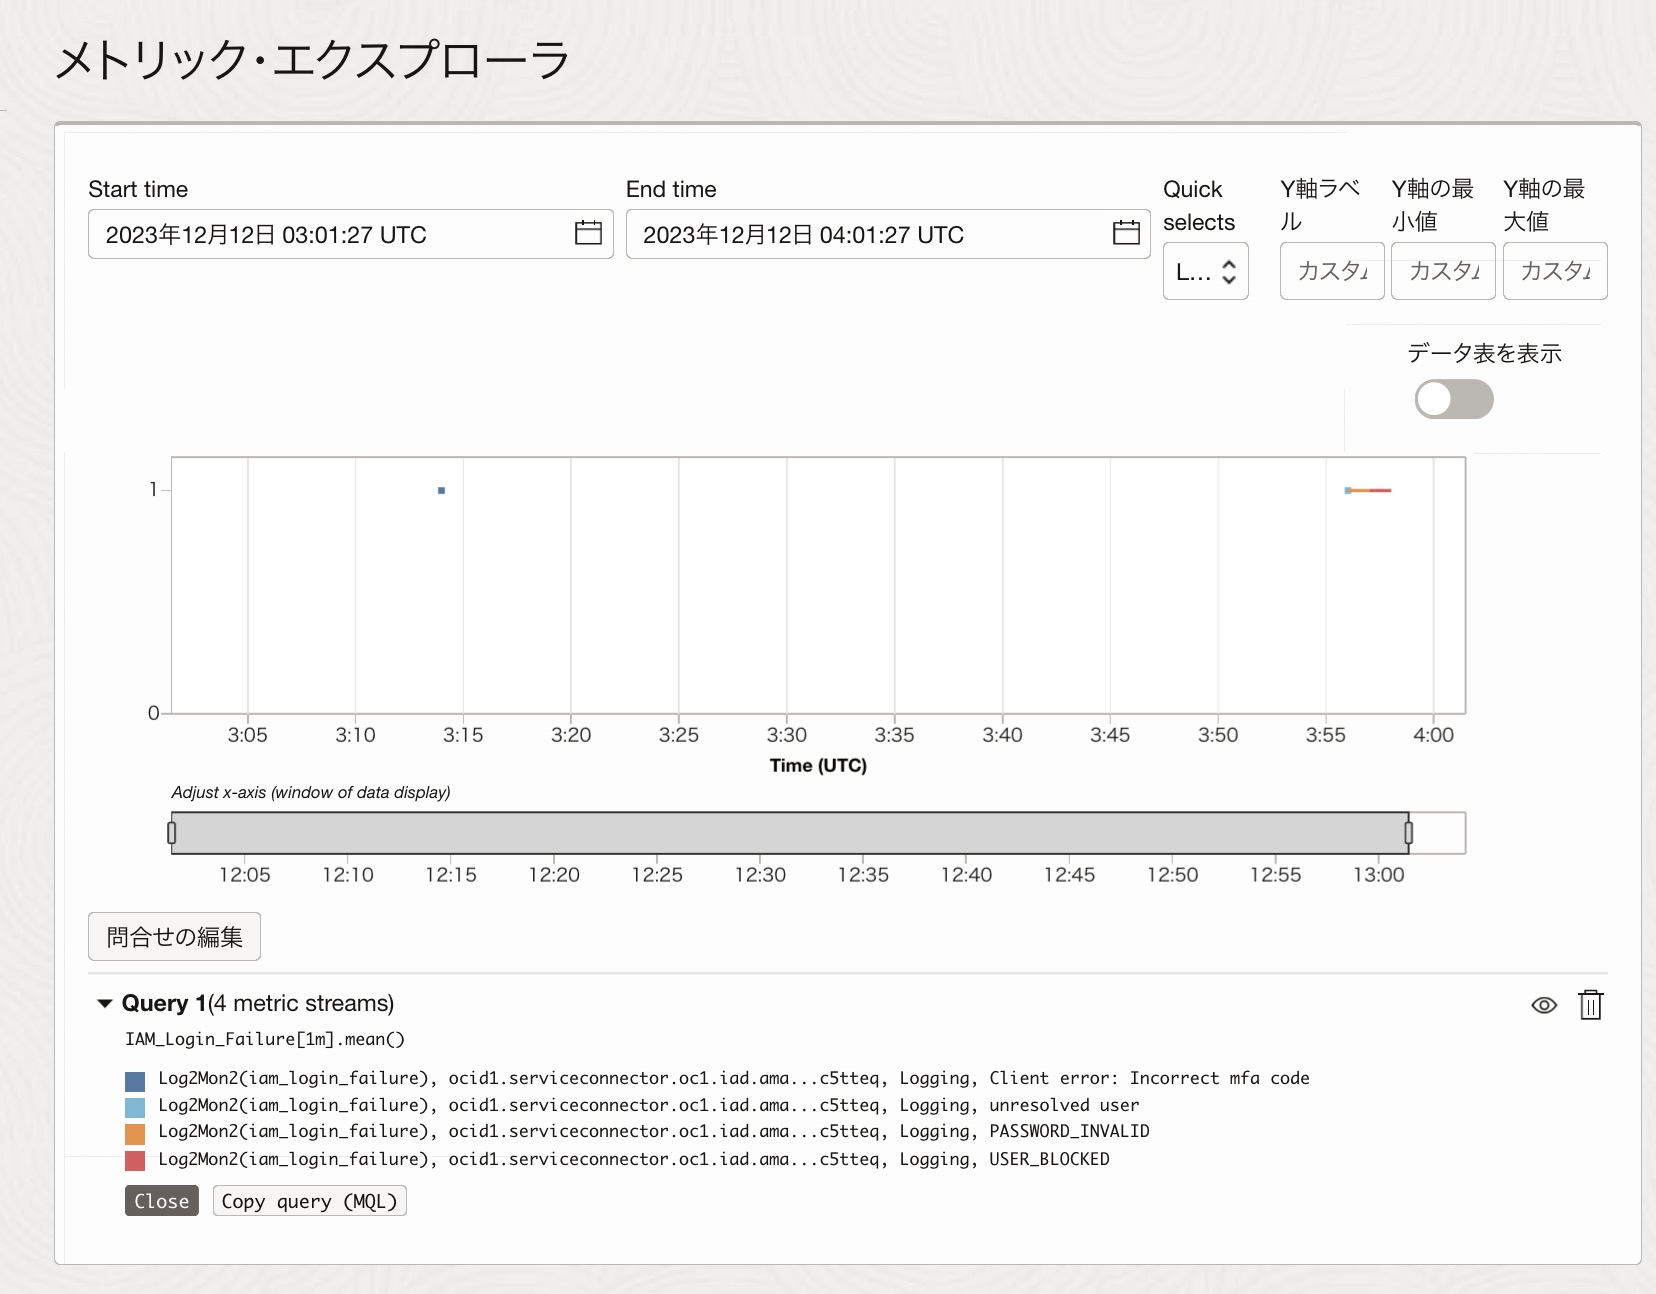Focus the Y軸の最小値 input field
The width and height of the screenshot is (1656, 1294).
coord(1443,271)
